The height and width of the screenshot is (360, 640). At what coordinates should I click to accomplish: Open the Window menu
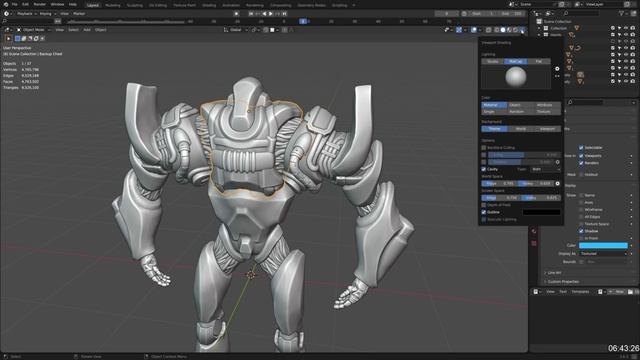[x=57, y=4]
